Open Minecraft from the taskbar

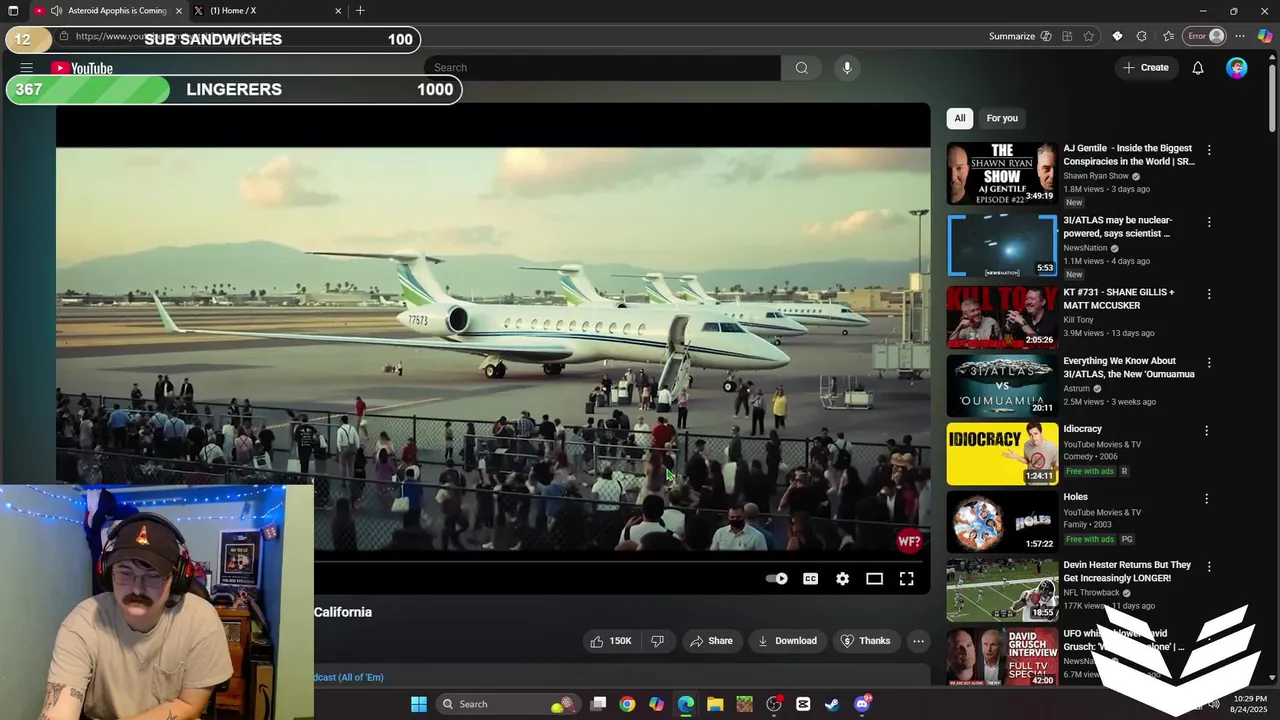click(x=744, y=704)
